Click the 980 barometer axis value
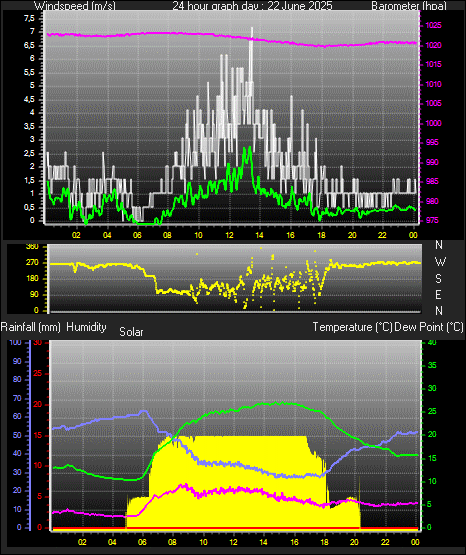 (432, 201)
